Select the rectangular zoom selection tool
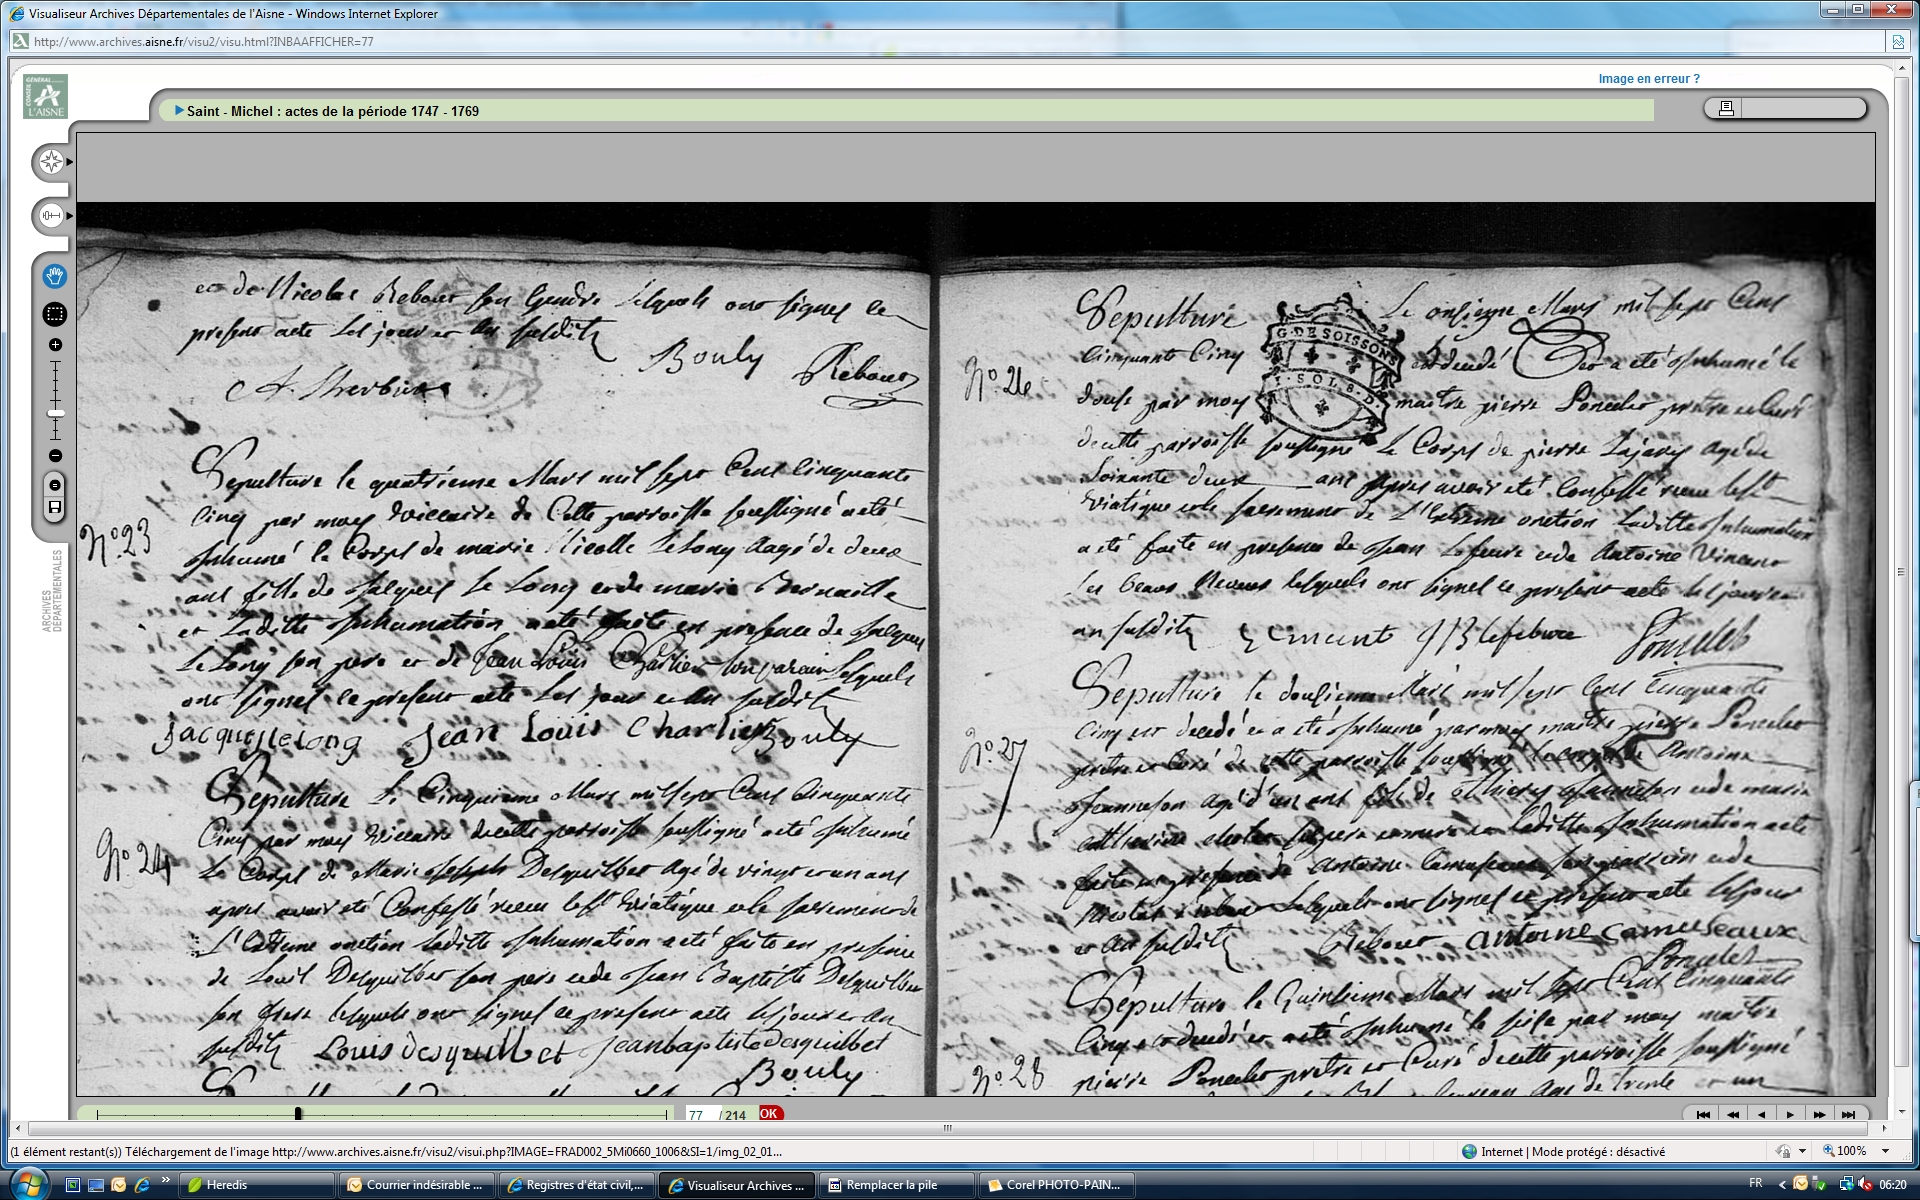Screen dimensions: 1920x1200 55,314
